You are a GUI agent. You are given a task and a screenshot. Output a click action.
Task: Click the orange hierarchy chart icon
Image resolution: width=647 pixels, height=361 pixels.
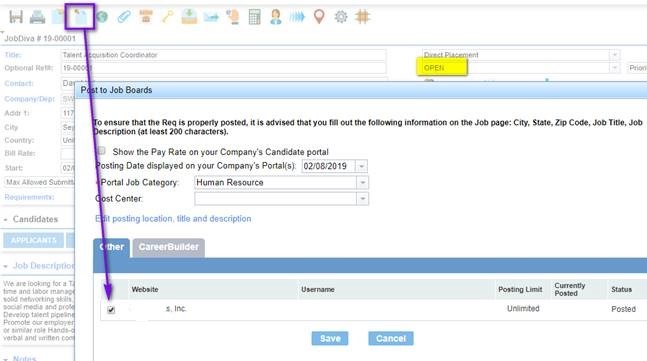[146, 17]
